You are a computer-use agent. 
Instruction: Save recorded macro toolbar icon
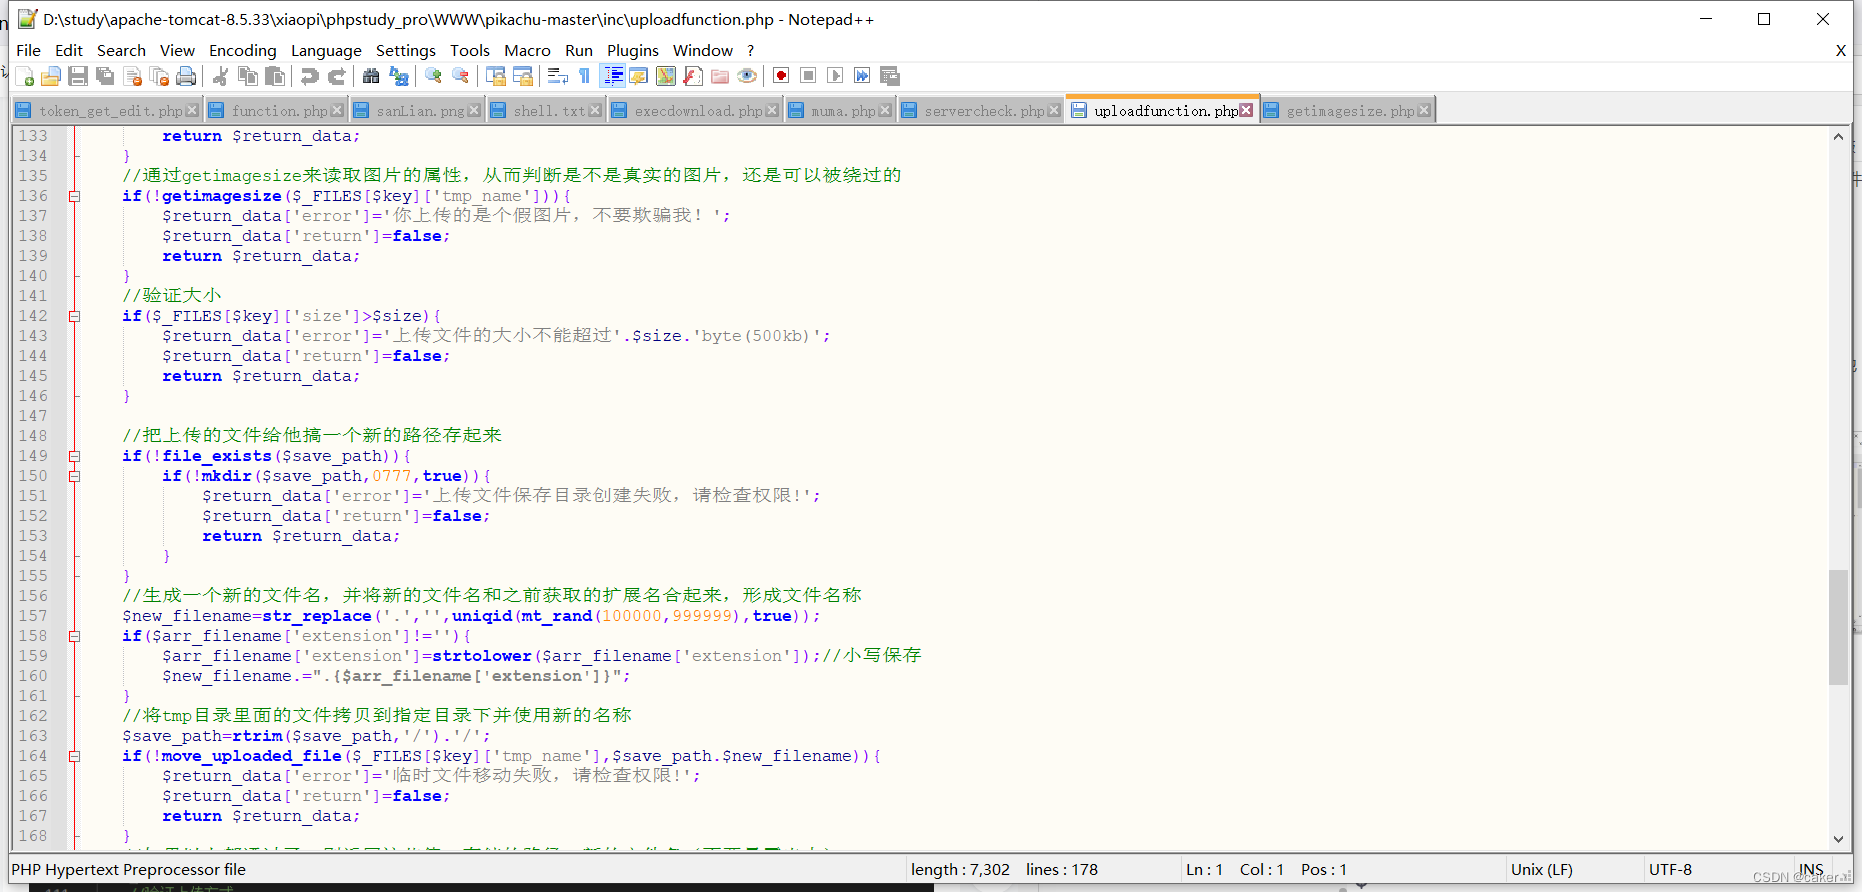[x=890, y=76]
